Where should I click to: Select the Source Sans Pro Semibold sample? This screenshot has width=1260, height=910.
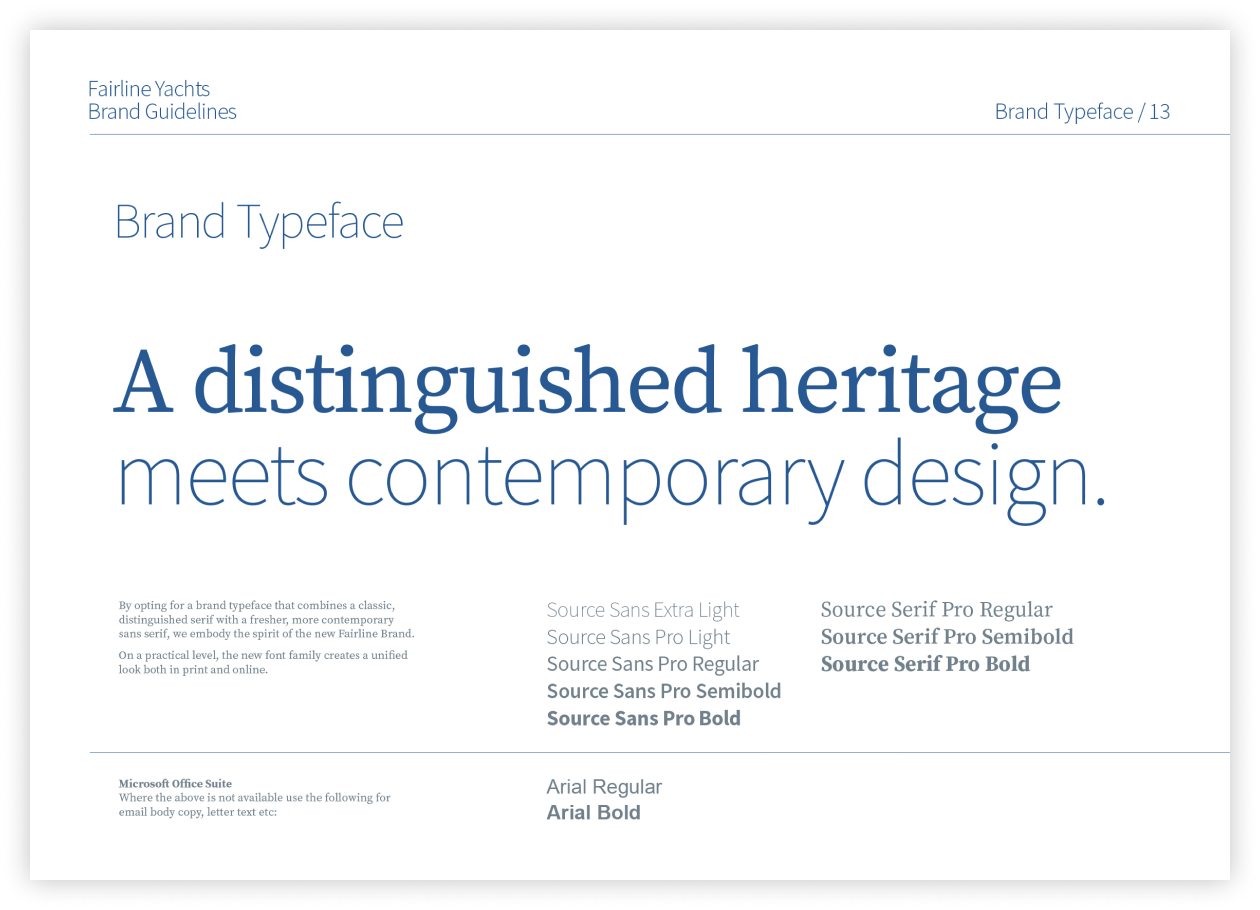(x=663, y=691)
